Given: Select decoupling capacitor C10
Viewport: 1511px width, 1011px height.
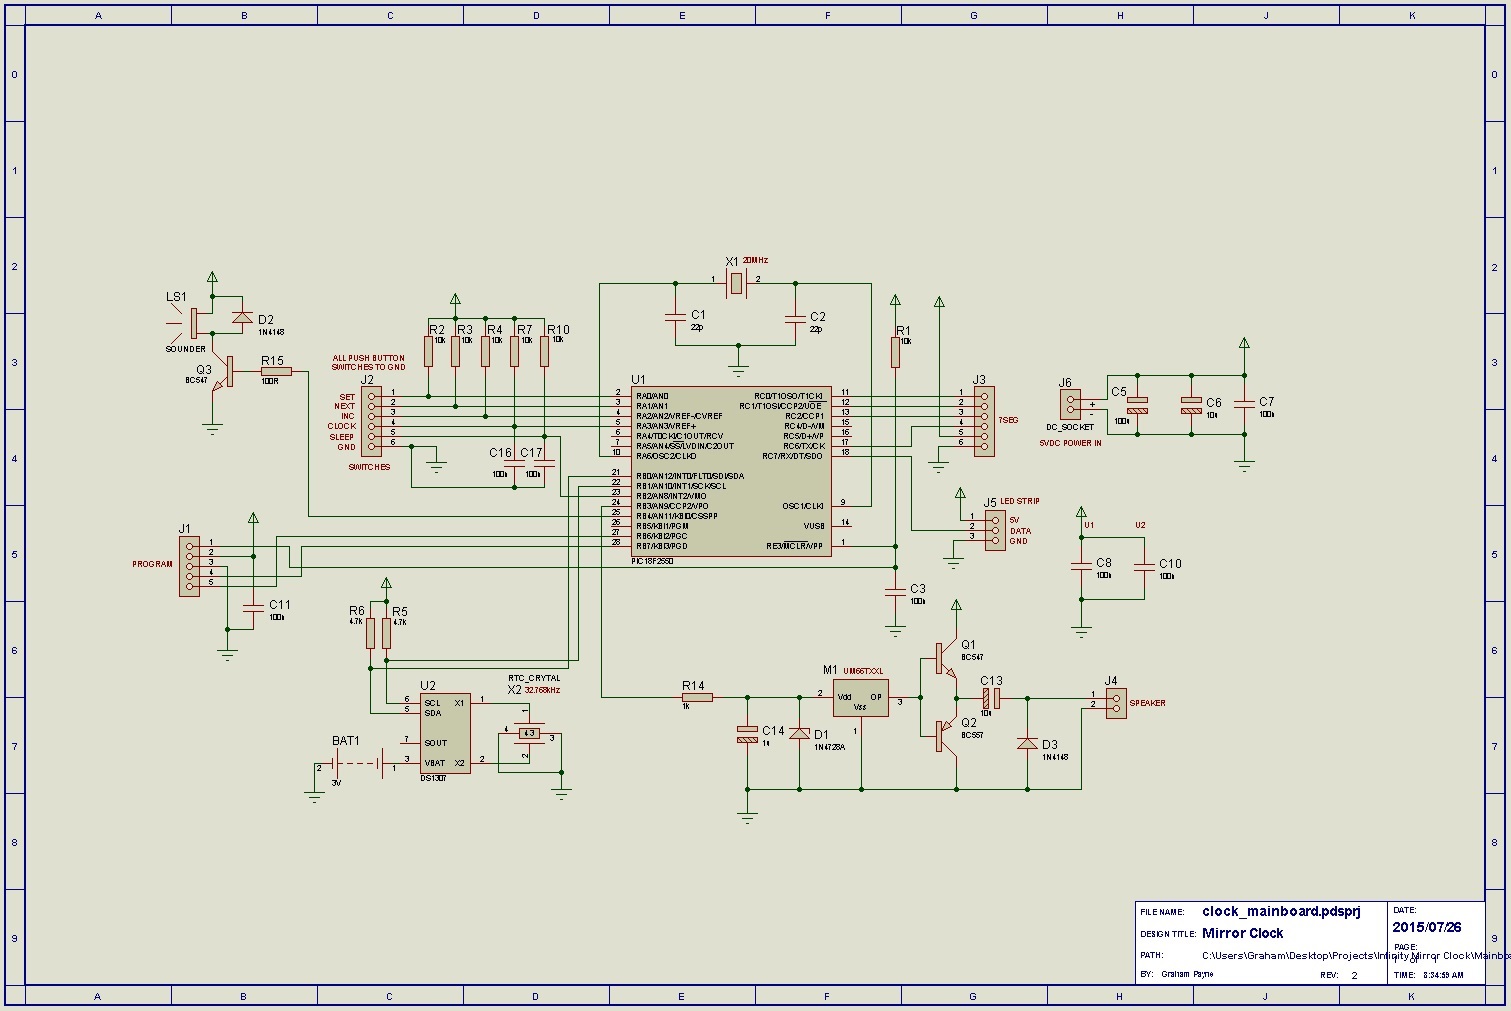Looking at the screenshot, I should (1144, 567).
